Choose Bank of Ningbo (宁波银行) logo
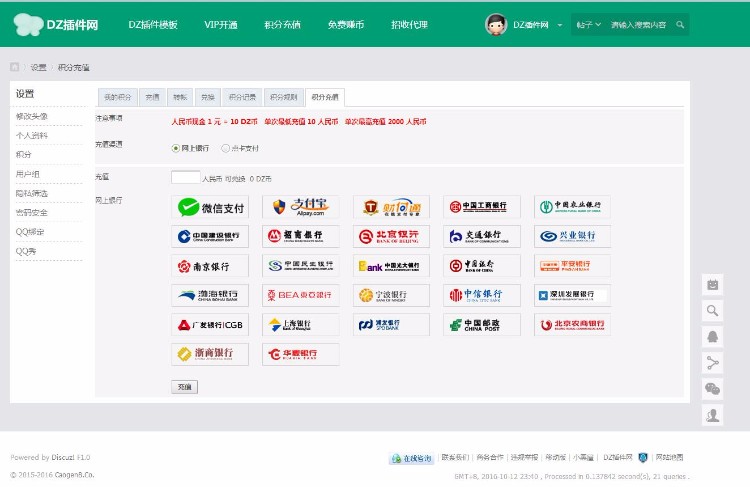 pos(391,295)
